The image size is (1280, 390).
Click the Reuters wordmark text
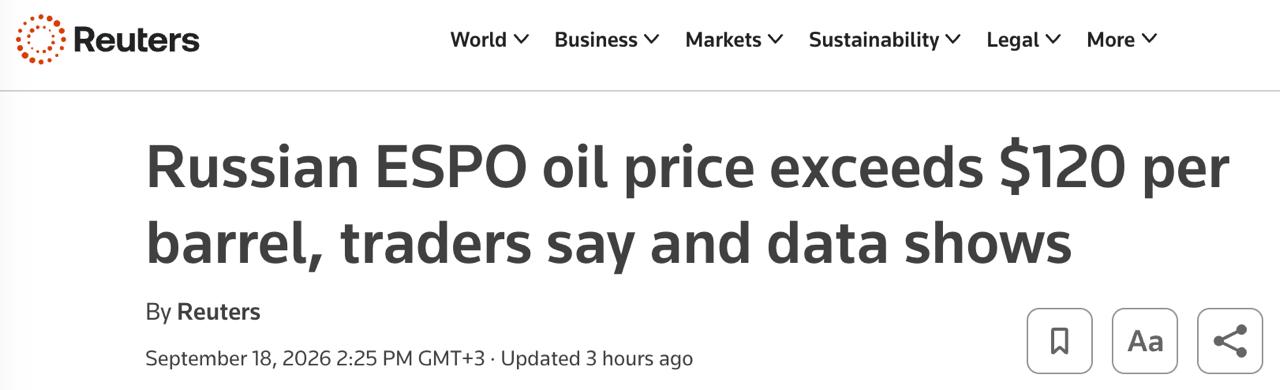(x=136, y=40)
